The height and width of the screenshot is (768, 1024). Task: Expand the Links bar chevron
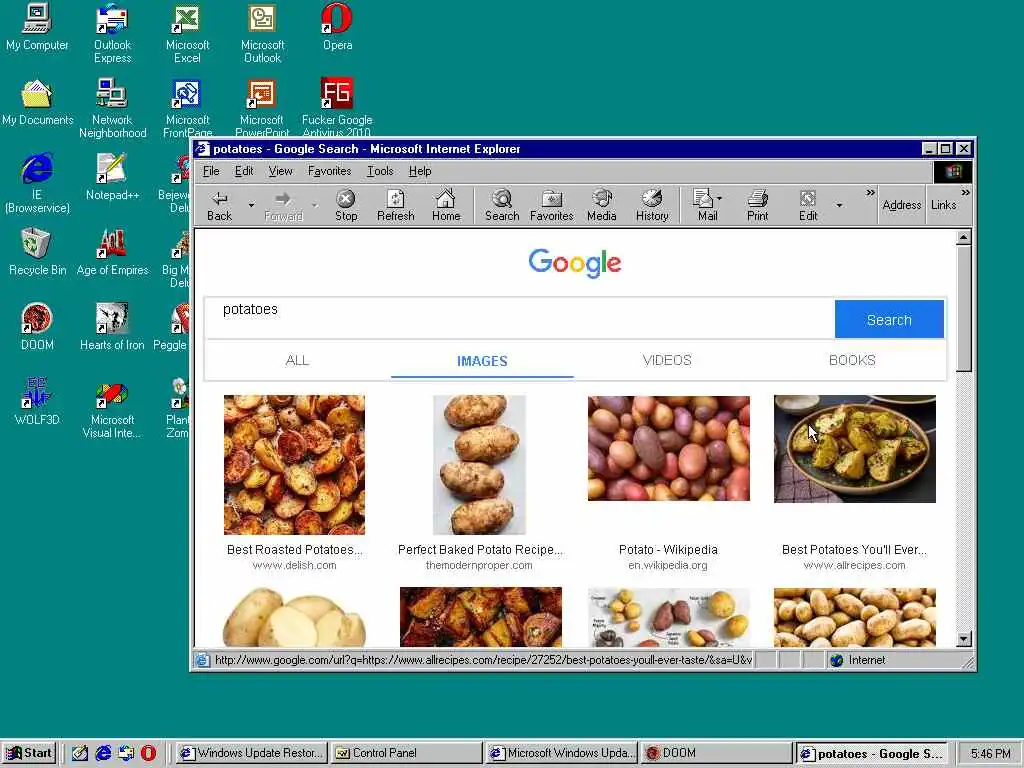tap(965, 193)
